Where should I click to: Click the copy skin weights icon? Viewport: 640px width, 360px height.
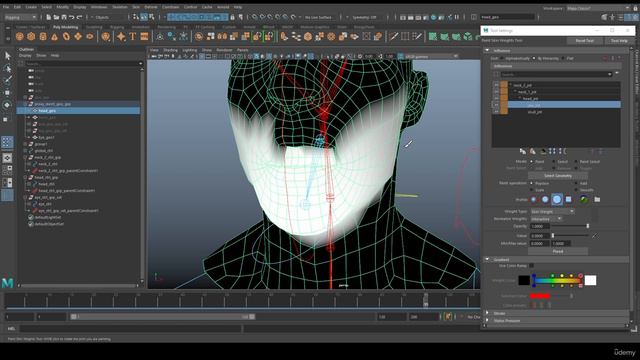[523, 151]
